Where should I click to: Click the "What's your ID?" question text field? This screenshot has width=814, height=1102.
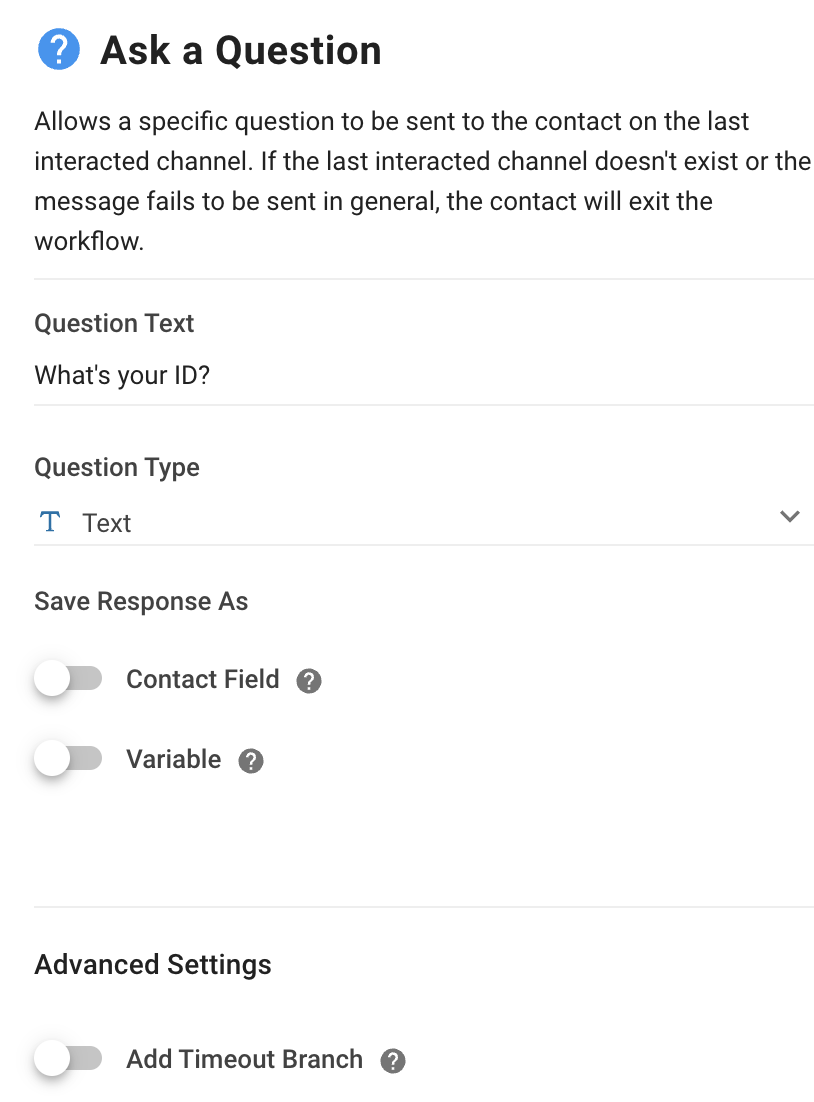424,375
